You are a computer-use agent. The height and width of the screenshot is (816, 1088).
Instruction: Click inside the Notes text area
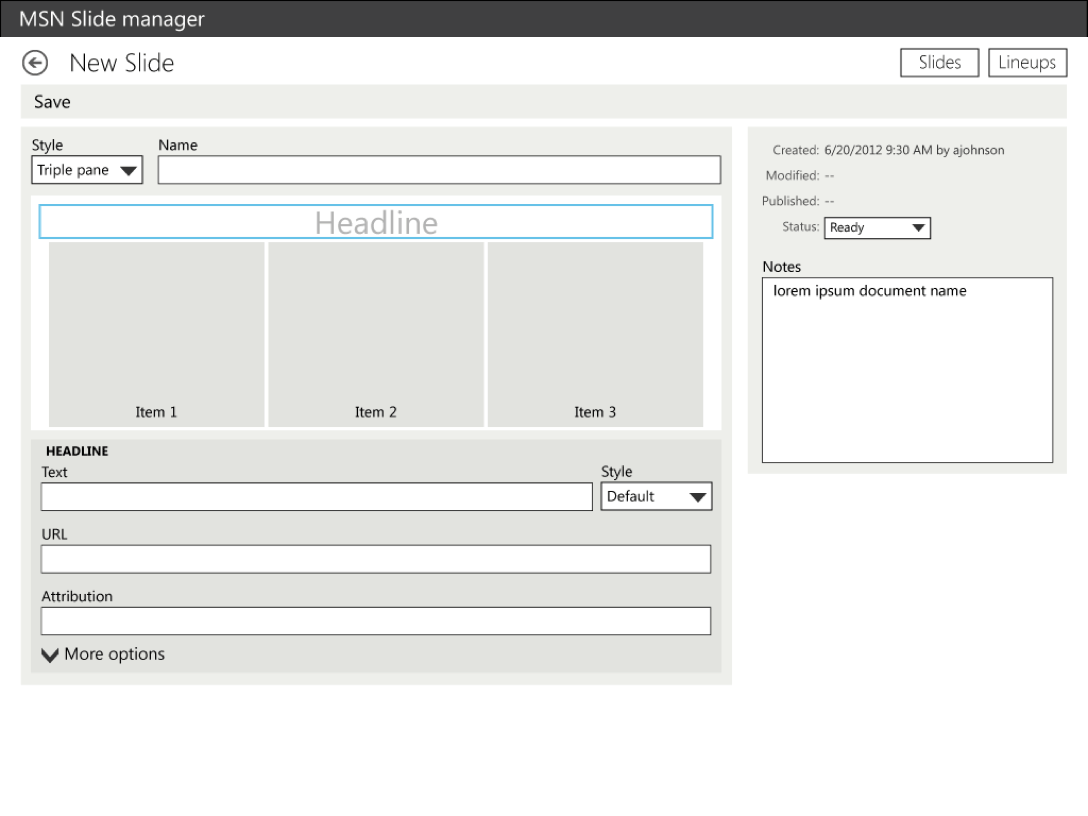907,370
